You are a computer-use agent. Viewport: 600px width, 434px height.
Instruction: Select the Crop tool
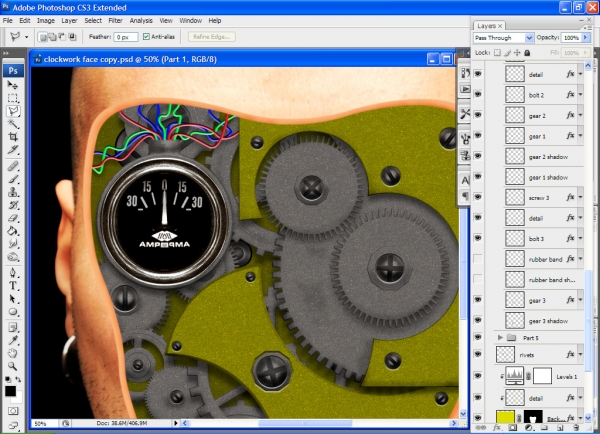(13, 137)
